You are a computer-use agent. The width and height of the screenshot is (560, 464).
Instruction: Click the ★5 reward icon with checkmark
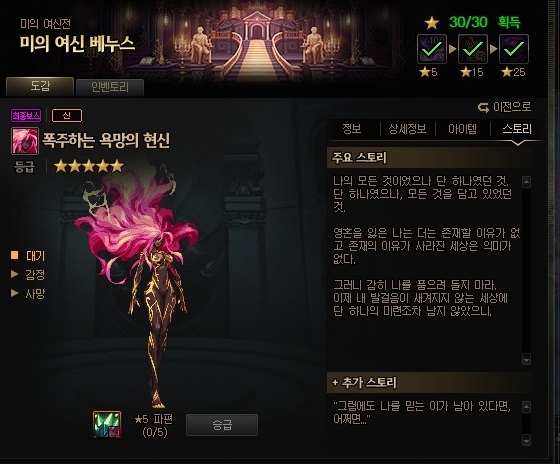point(432,49)
